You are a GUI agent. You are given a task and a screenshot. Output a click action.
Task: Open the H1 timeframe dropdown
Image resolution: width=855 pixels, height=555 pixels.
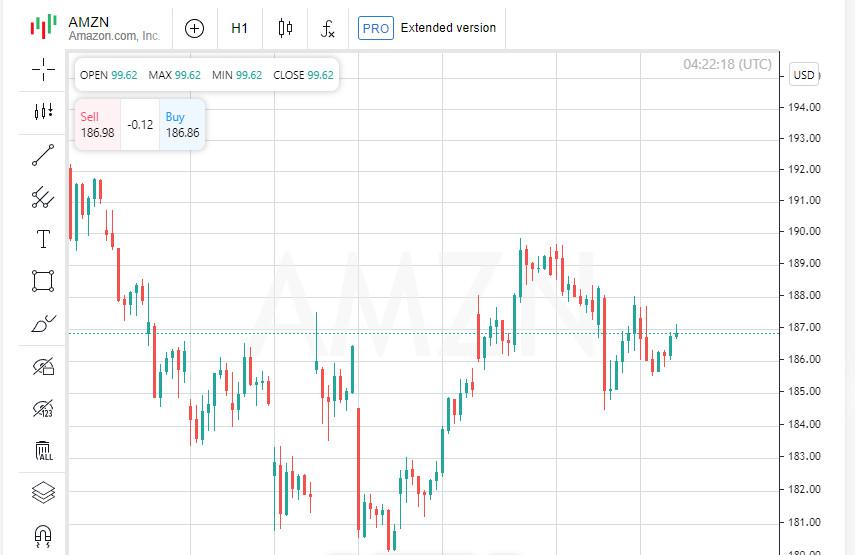click(x=239, y=28)
